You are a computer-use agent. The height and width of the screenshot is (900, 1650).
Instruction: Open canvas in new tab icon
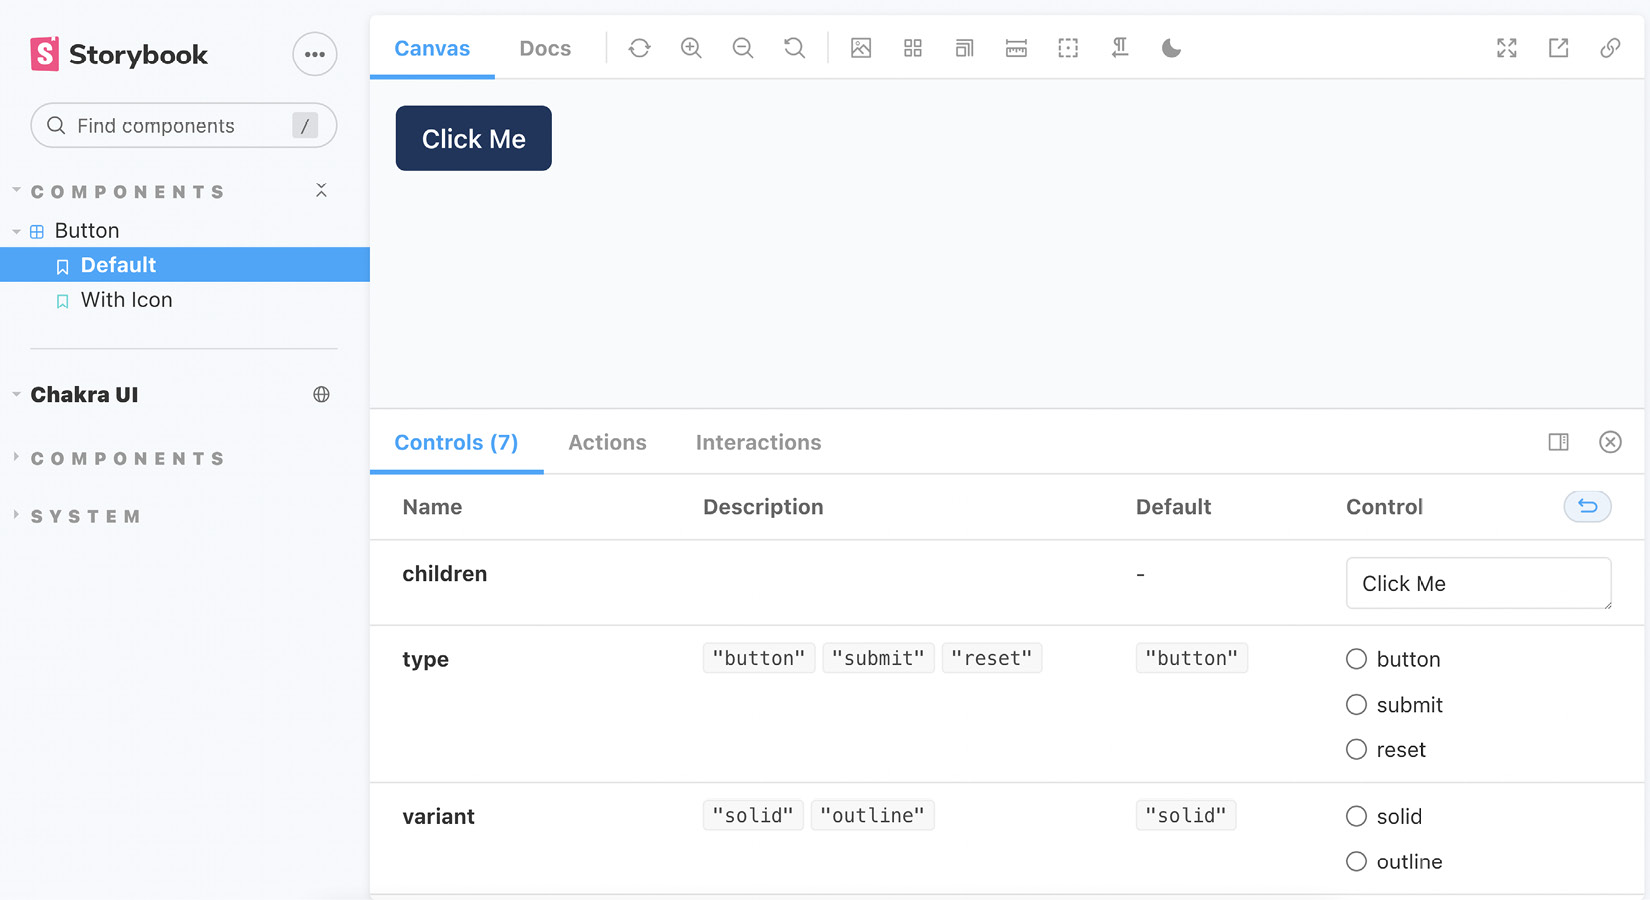tap(1558, 47)
